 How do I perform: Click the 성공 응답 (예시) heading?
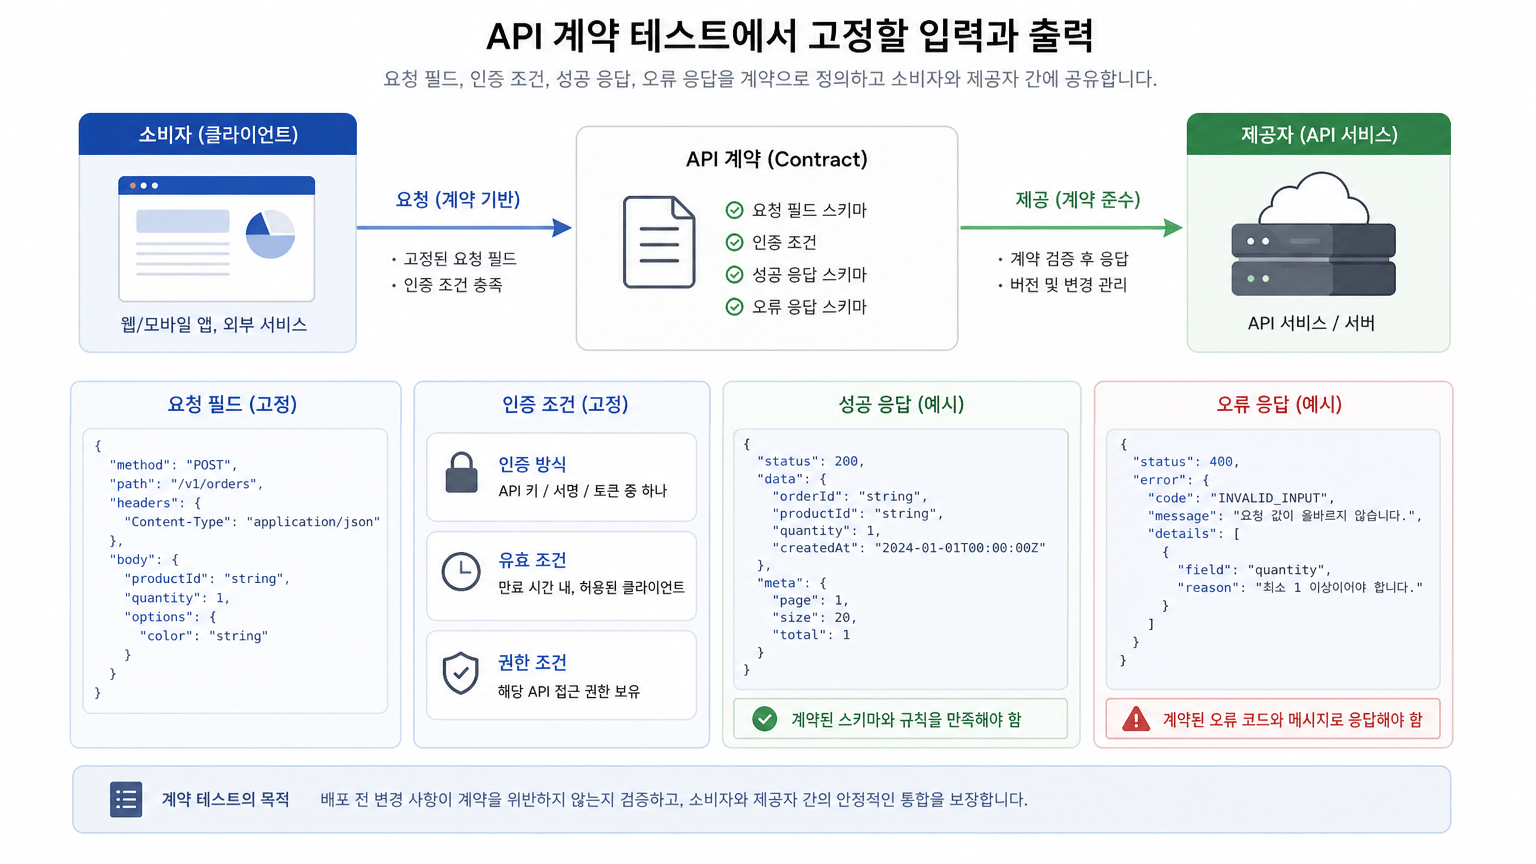(901, 404)
